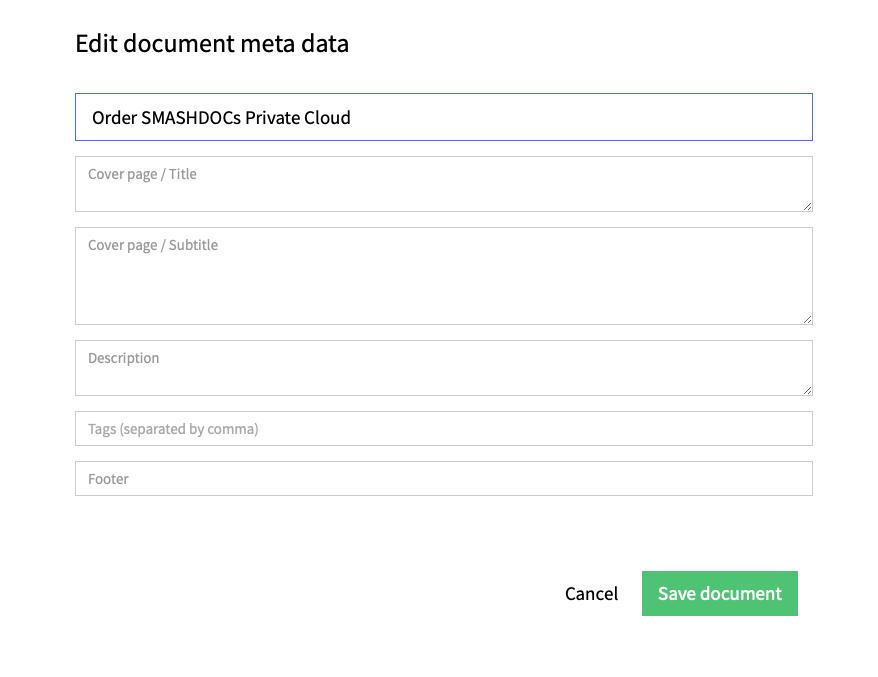Place cursor after the word Cloud

pyautogui.click(x=352, y=118)
